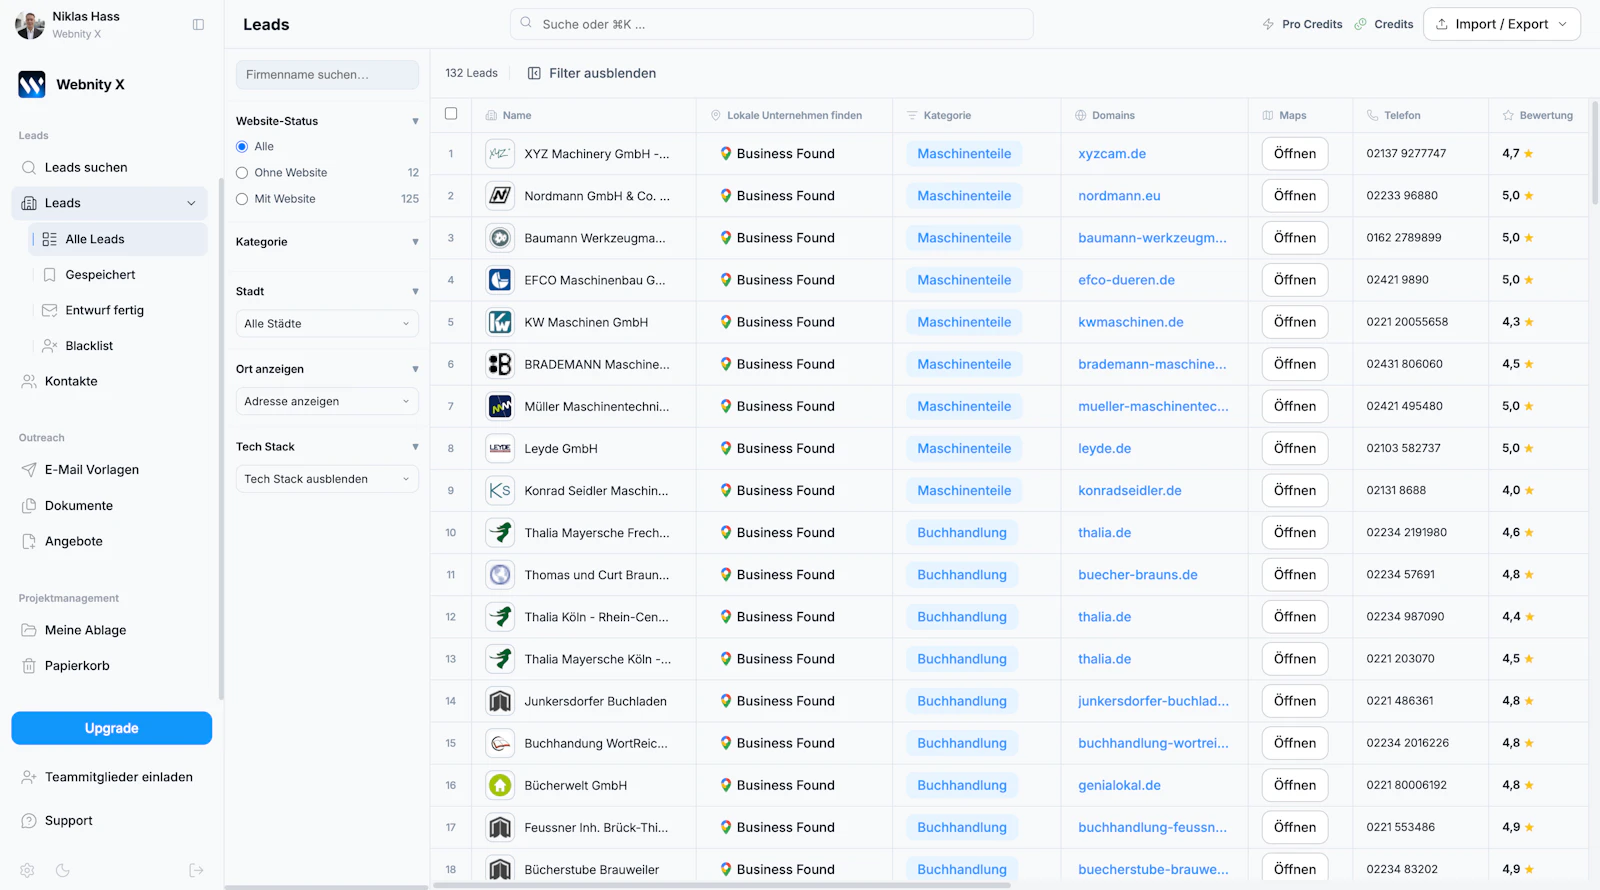Click the vertical scrollbar at the table's right edge

click(1594, 155)
